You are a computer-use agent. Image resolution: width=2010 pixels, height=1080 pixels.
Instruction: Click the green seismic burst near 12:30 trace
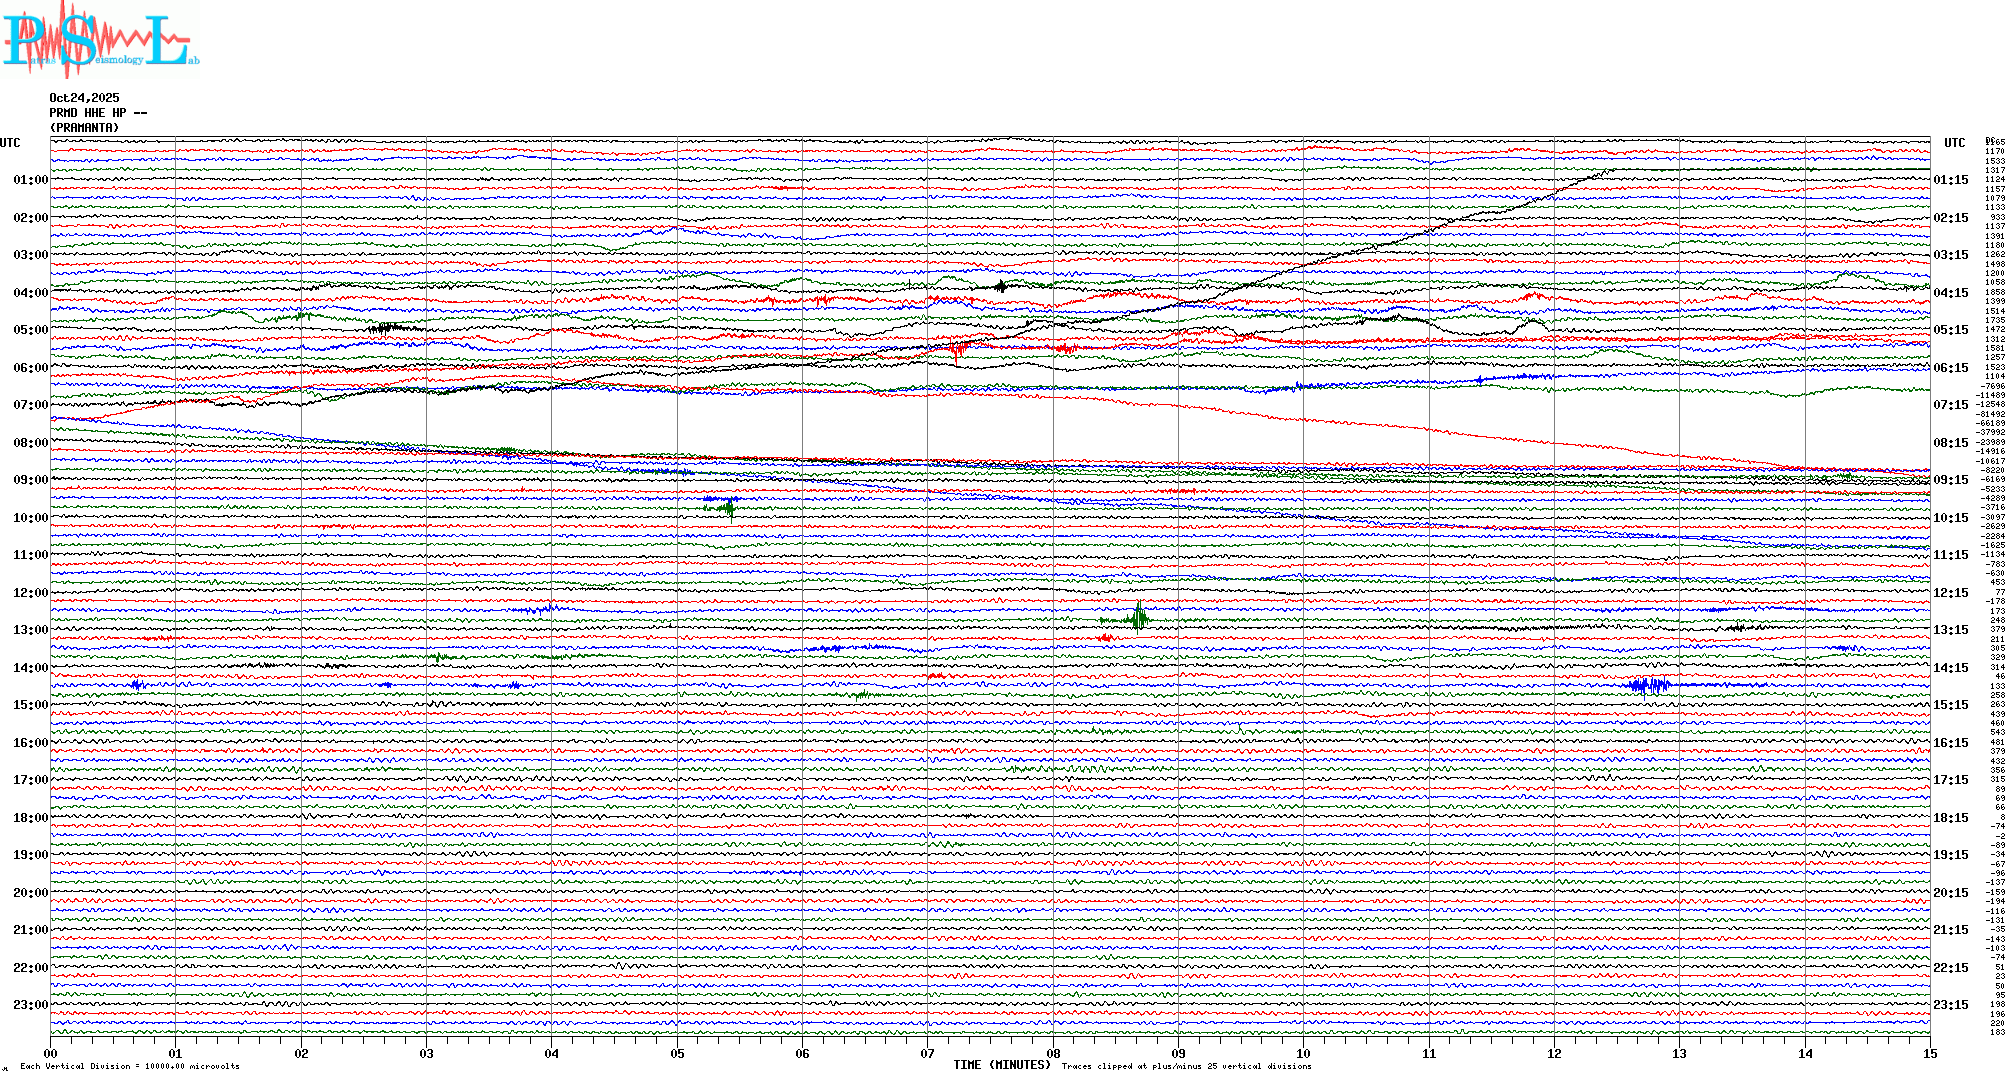click(x=1138, y=619)
